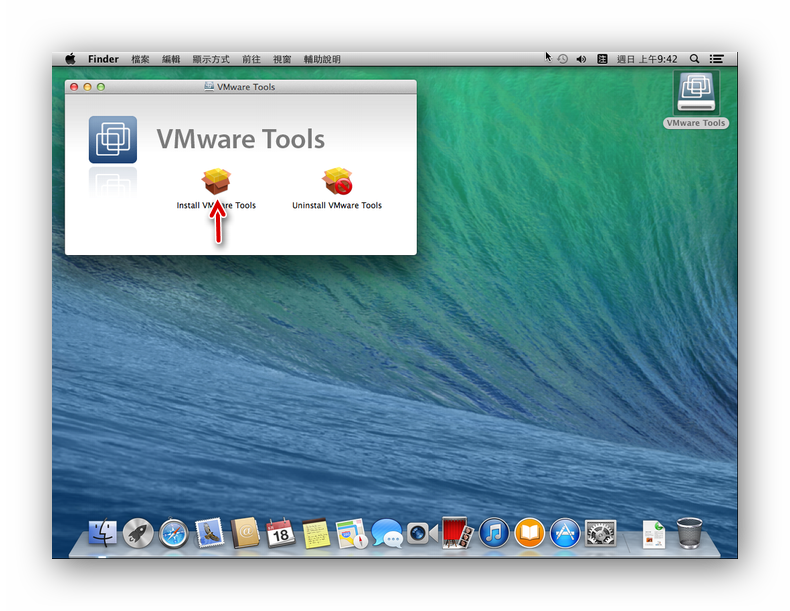Click the "Uninstall VMware Tools" label text
790x611 pixels.
tap(337, 205)
